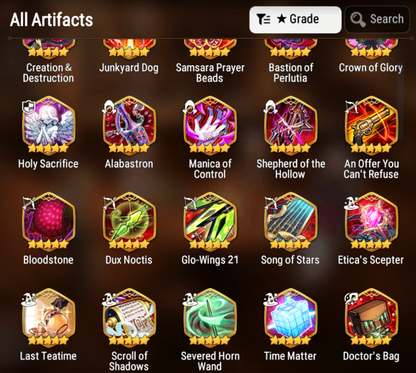
Task: Open the Doctor's Bag artifact
Action: pyautogui.click(x=371, y=318)
